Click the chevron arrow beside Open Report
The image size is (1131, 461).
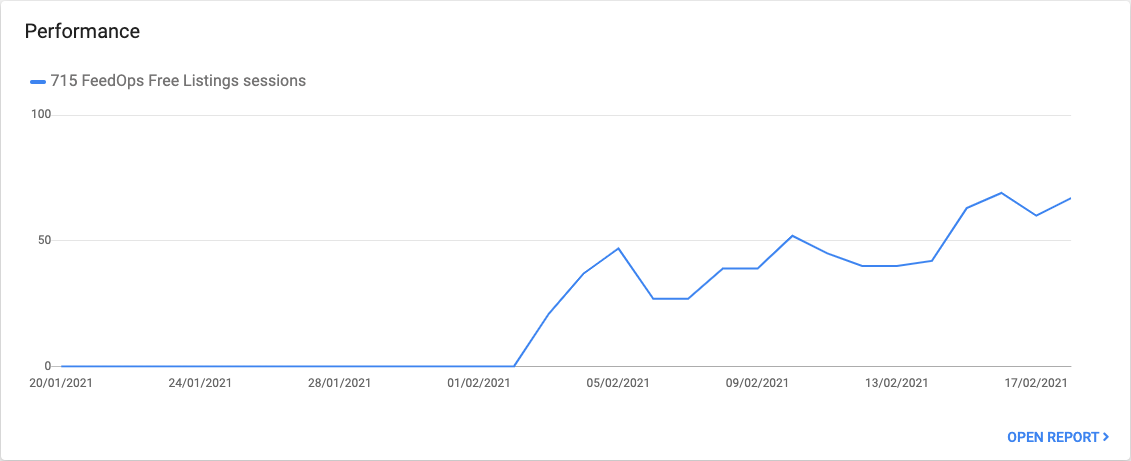point(1106,437)
